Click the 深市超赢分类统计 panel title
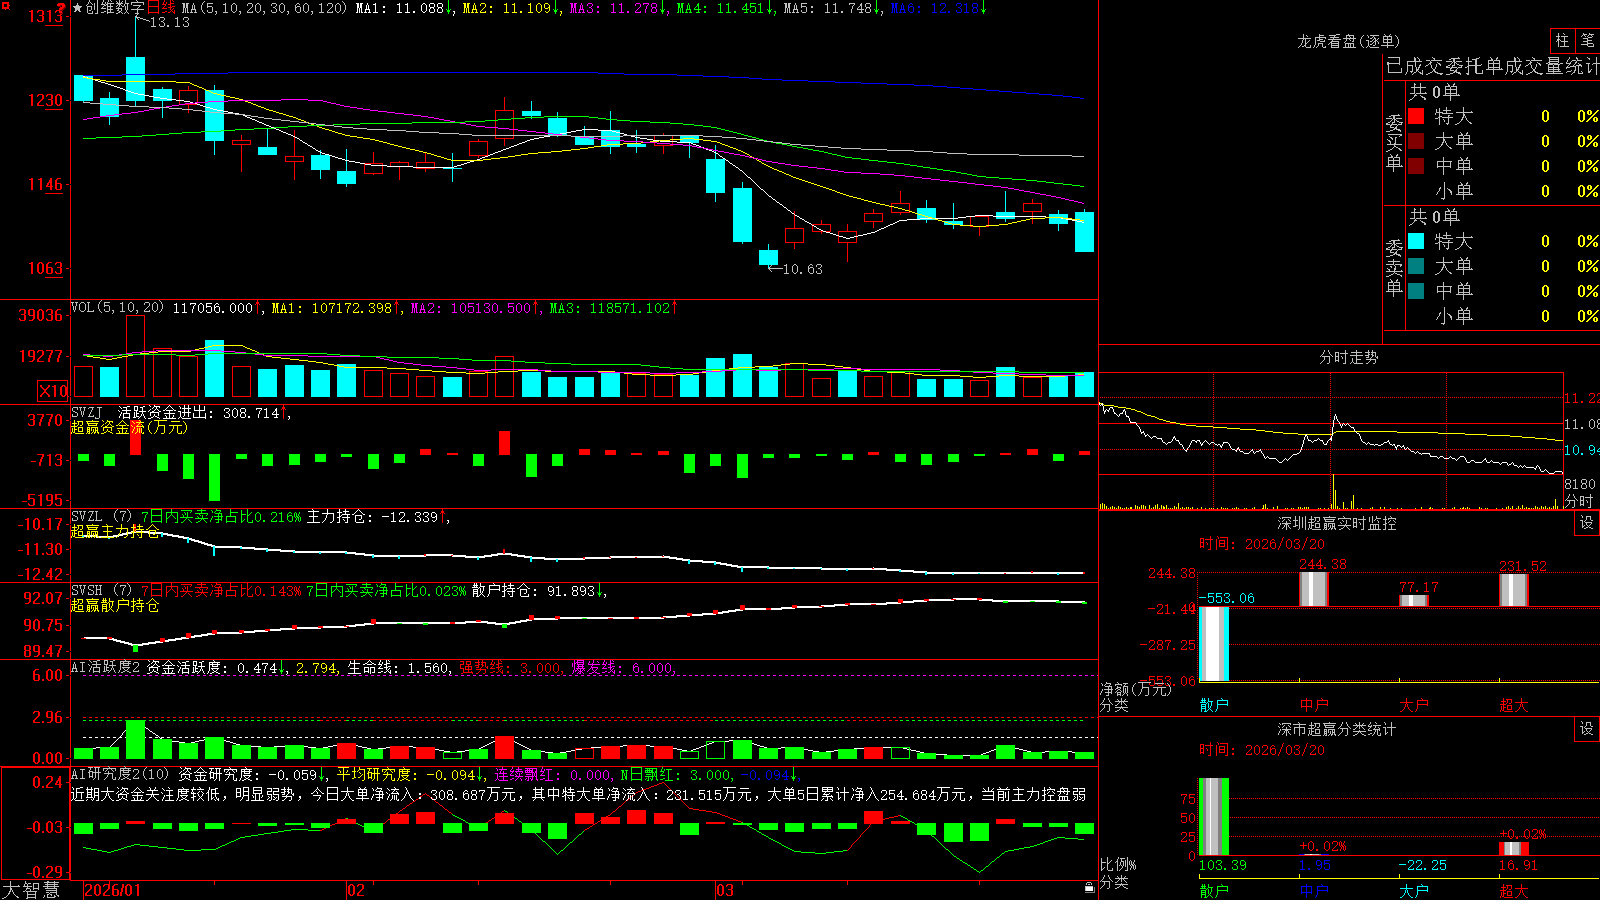The height and width of the screenshot is (900, 1600). tap(1336, 729)
